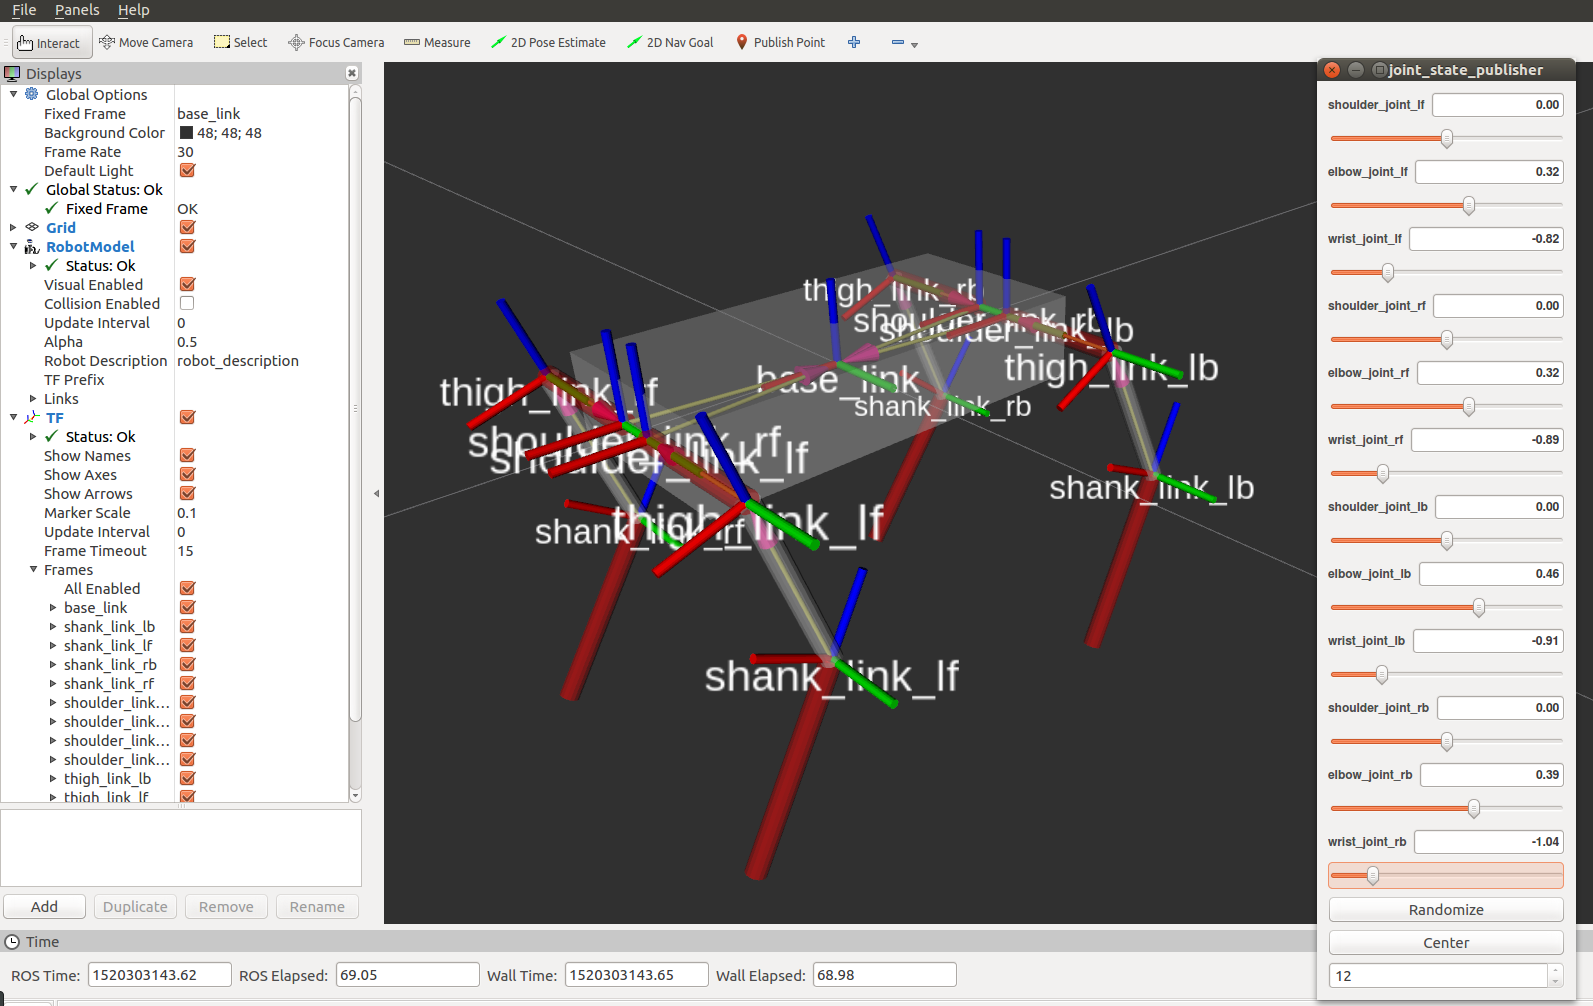Pick the Measure tool
This screenshot has height=1006, width=1593.
pyautogui.click(x=437, y=42)
